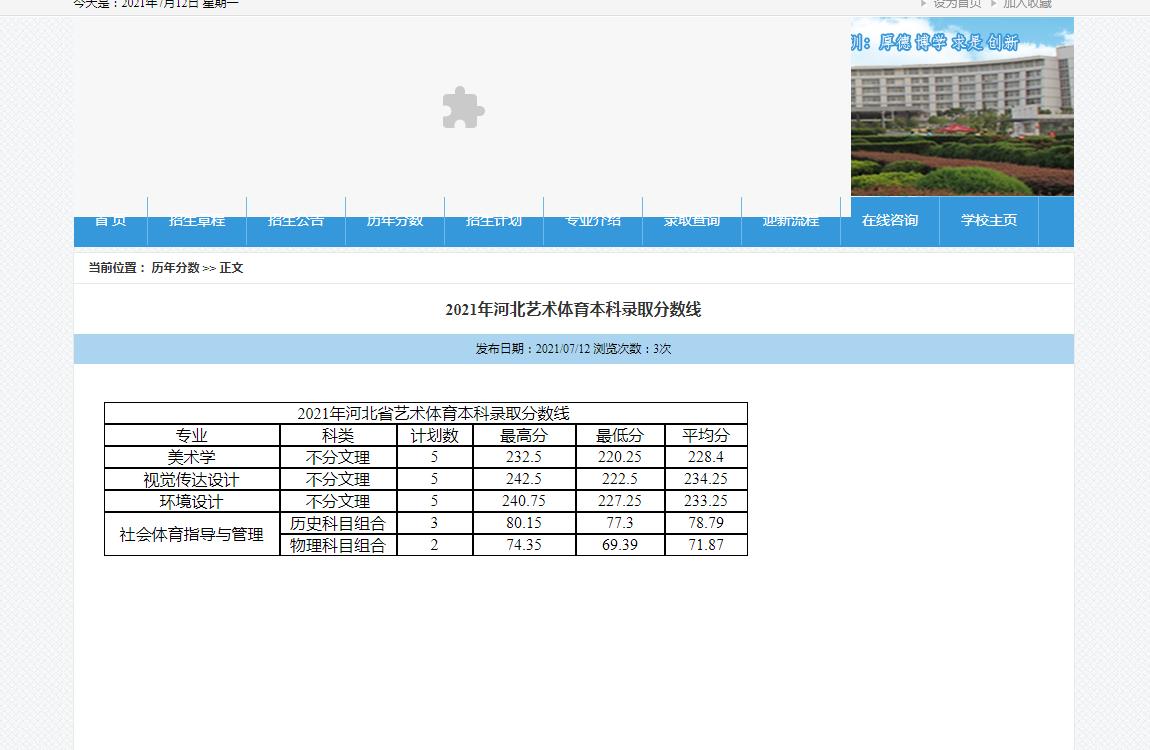Click the 计划数 column header

click(435, 435)
